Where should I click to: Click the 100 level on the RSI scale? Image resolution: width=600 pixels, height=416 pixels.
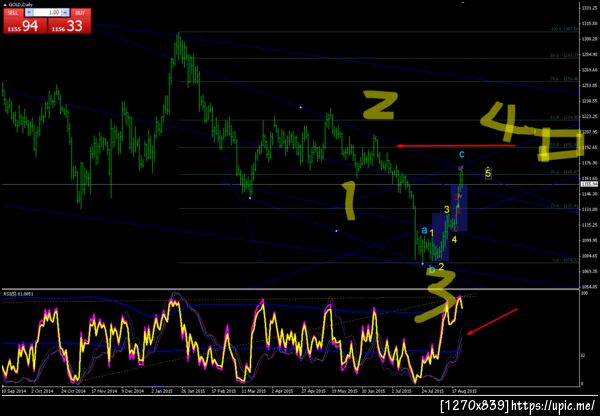[584, 293]
